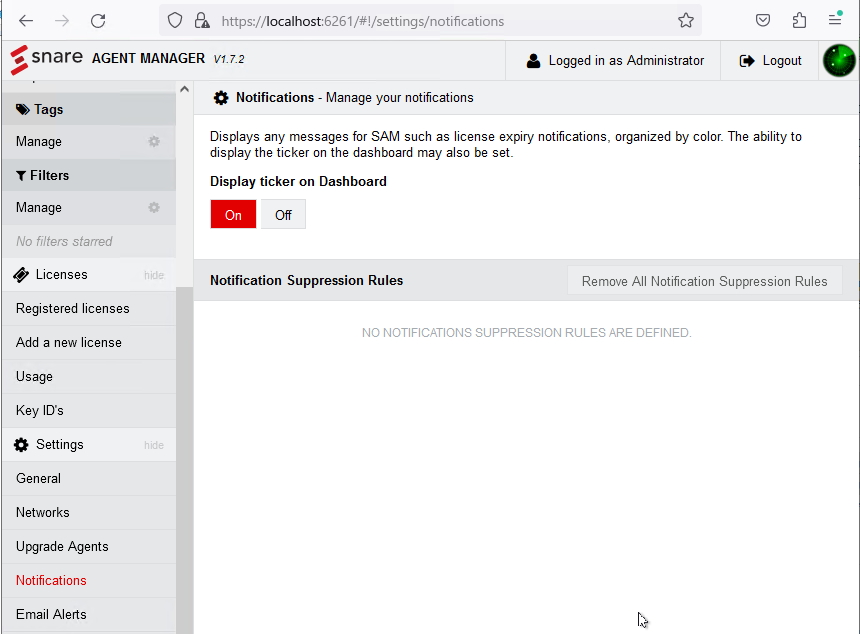
Task: Click the Settings section header
Action: click(x=89, y=445)
